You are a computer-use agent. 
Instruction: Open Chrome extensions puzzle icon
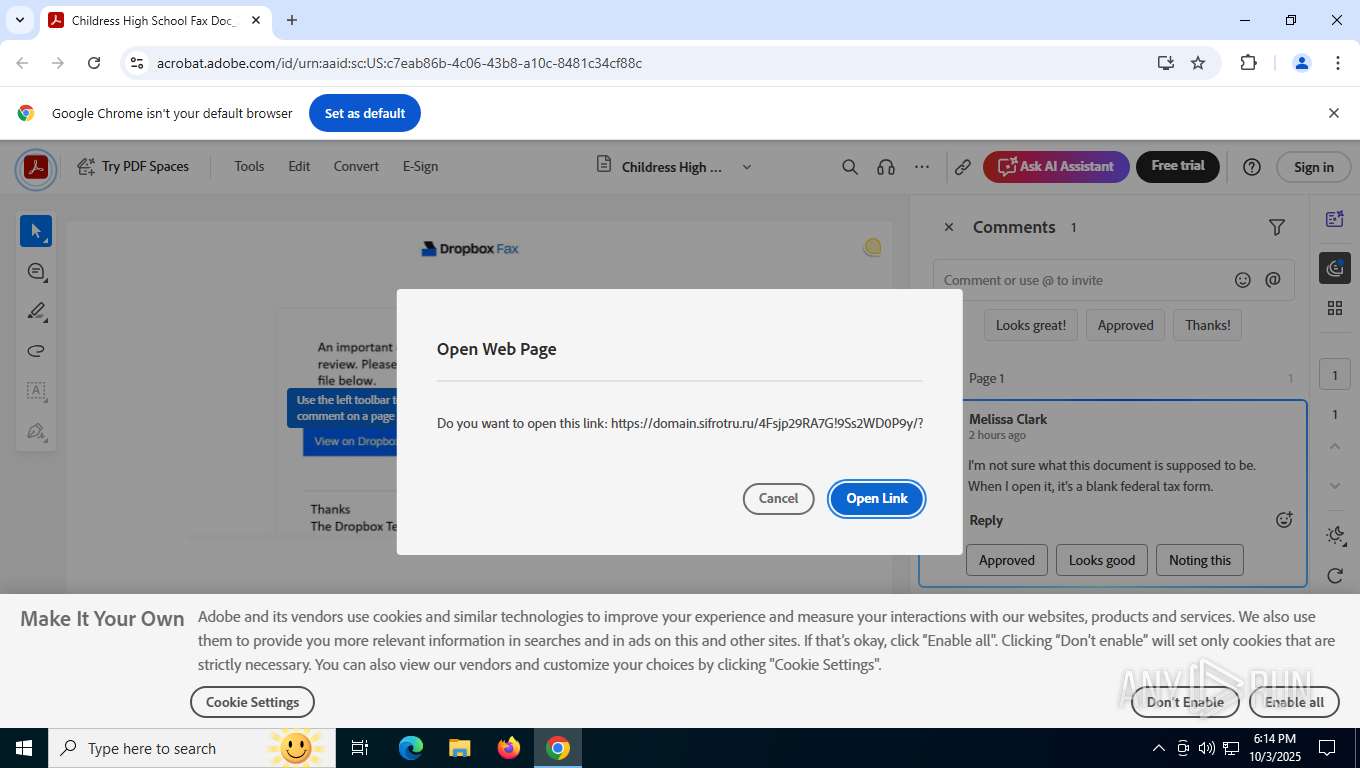[1248, 63]
